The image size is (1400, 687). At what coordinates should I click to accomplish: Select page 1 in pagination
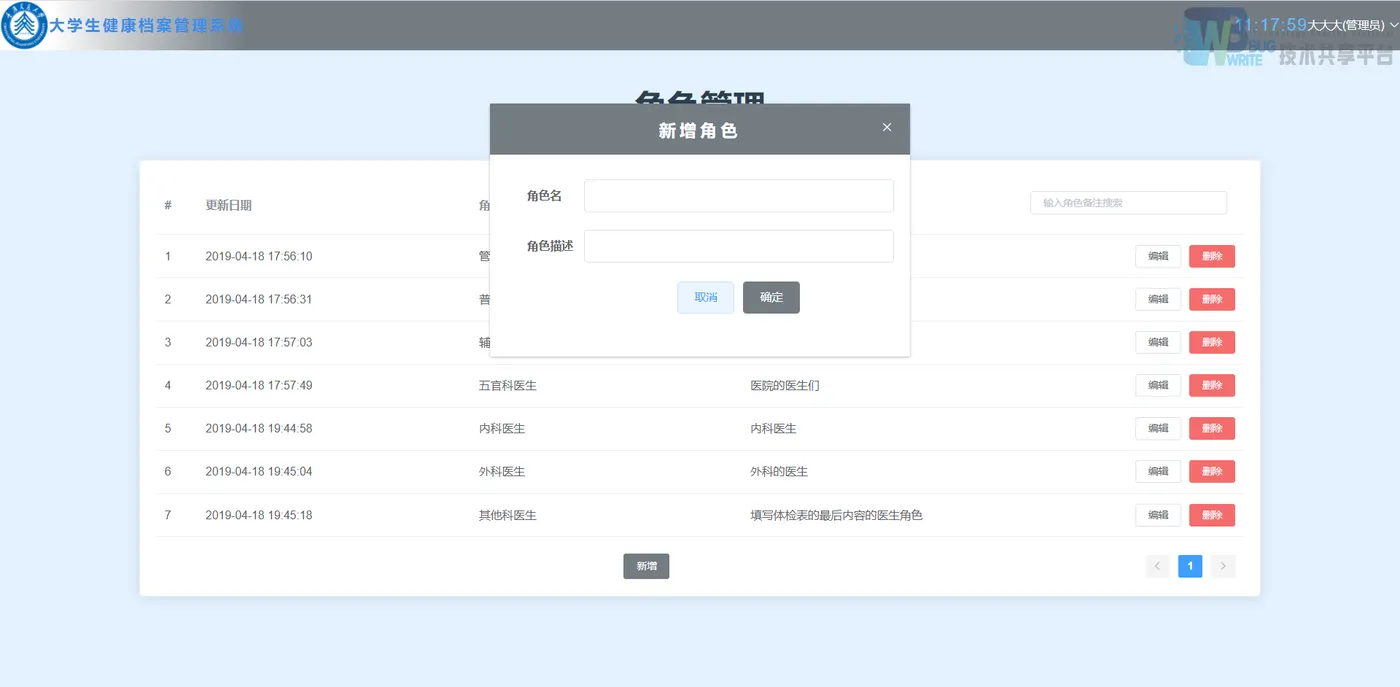pos(1190,567)
